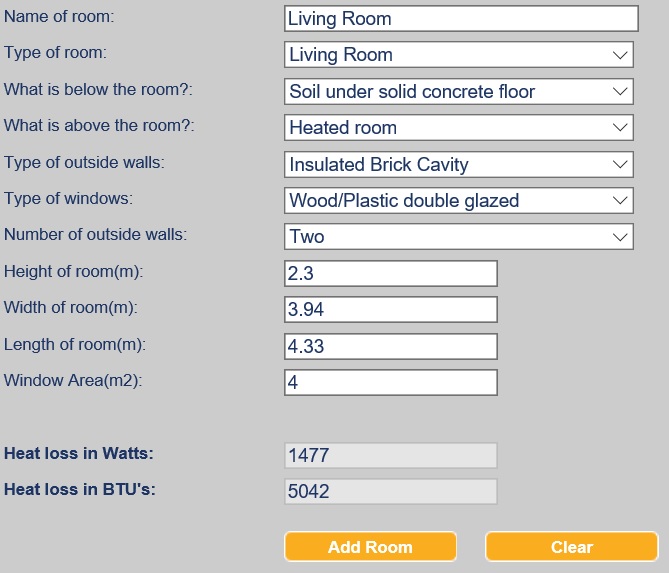This screenshot has width=669, height=573.
Task: Click the Window Area input field
Action: (x=390, y=382)
